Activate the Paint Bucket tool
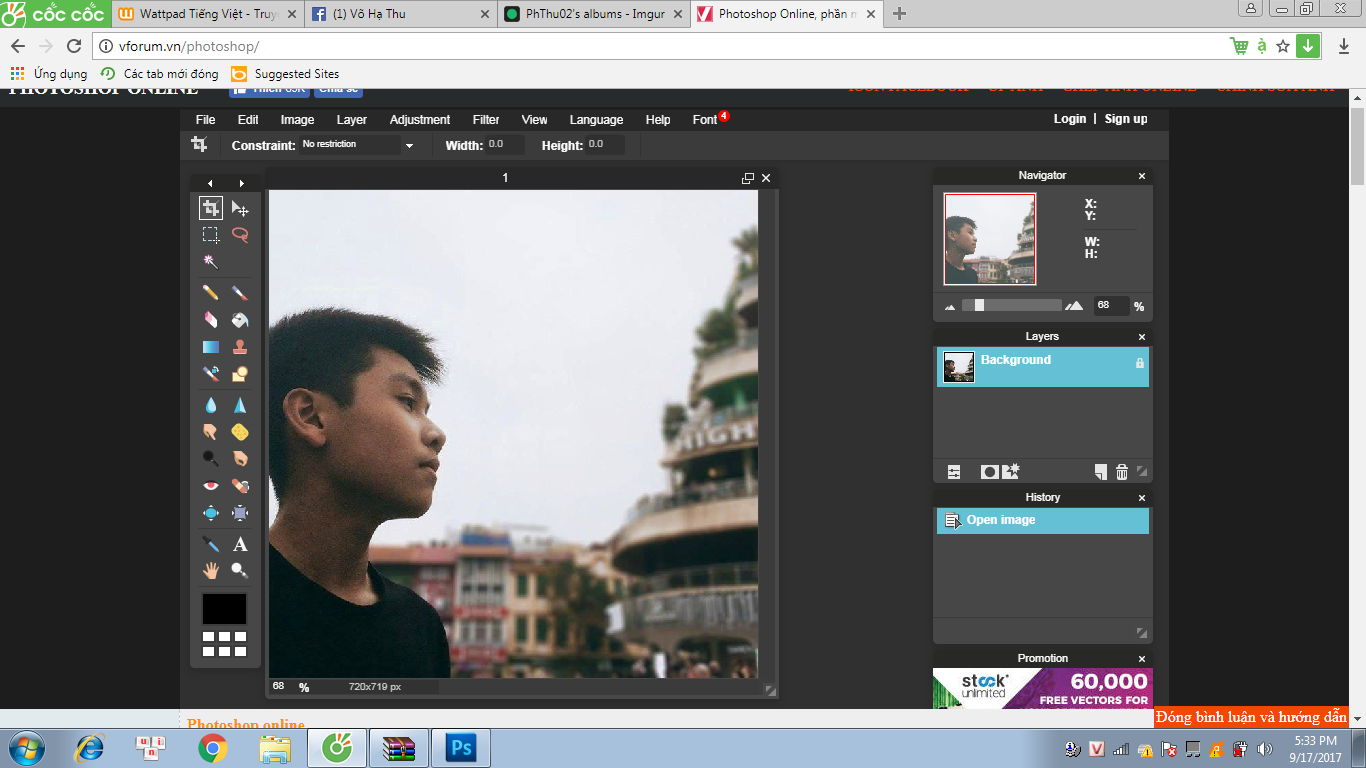Image resolution: width=1366 pixels, height=768 pixels. coord(240,320)
